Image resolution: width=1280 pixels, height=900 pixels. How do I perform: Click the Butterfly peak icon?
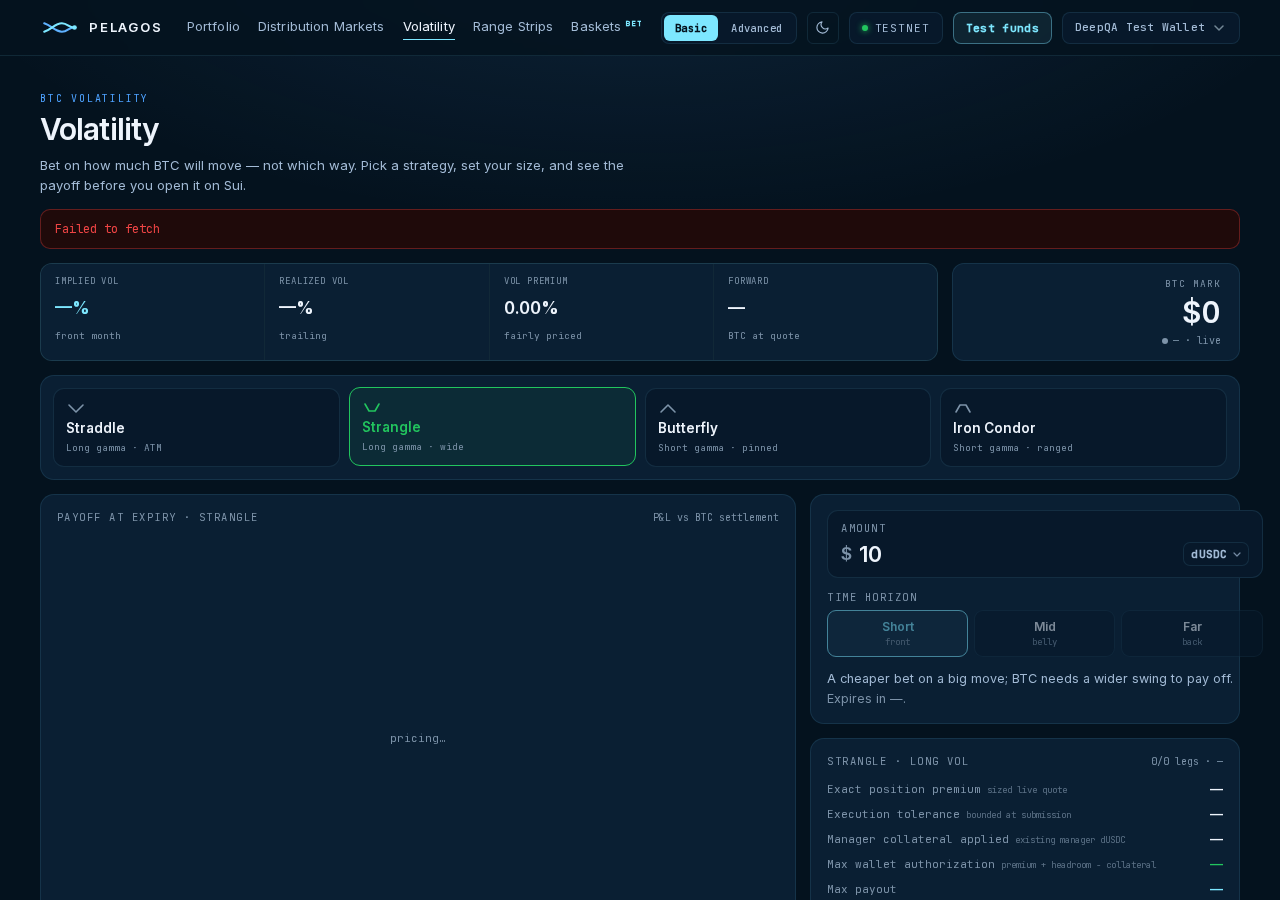click(668, 408)
